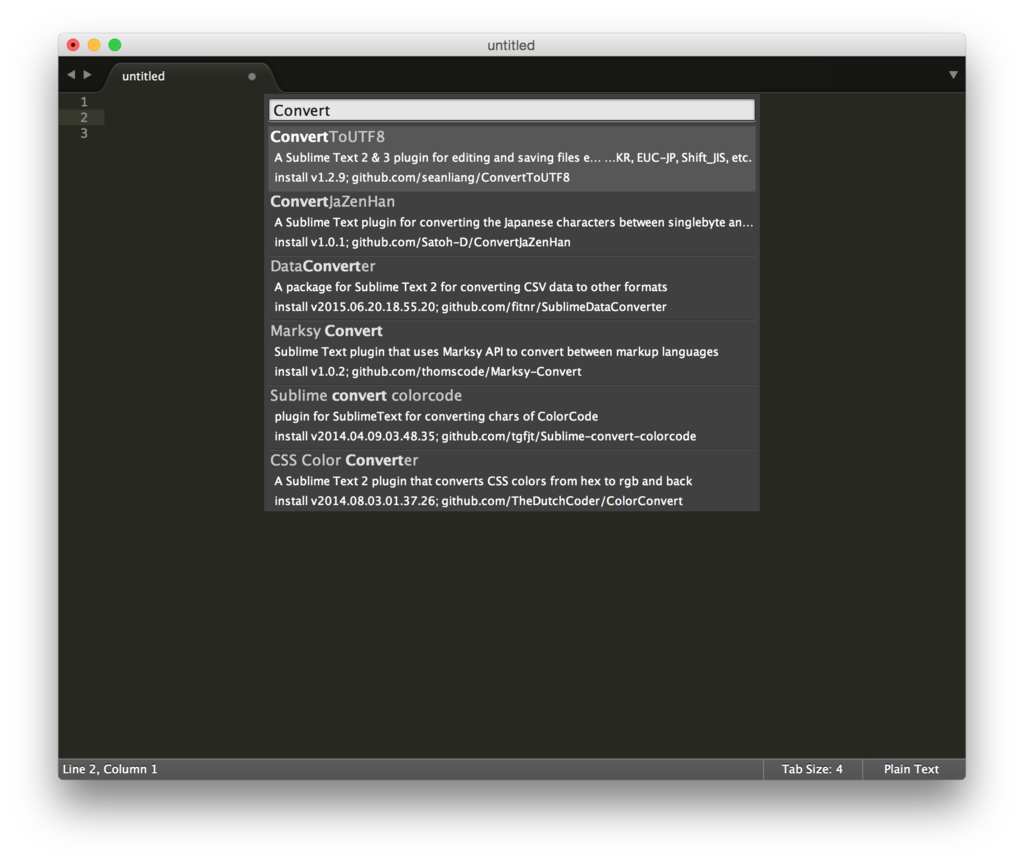Click Line 2, Column 1 status text
Screen dimensions: 1024x863
coord(110,769)
